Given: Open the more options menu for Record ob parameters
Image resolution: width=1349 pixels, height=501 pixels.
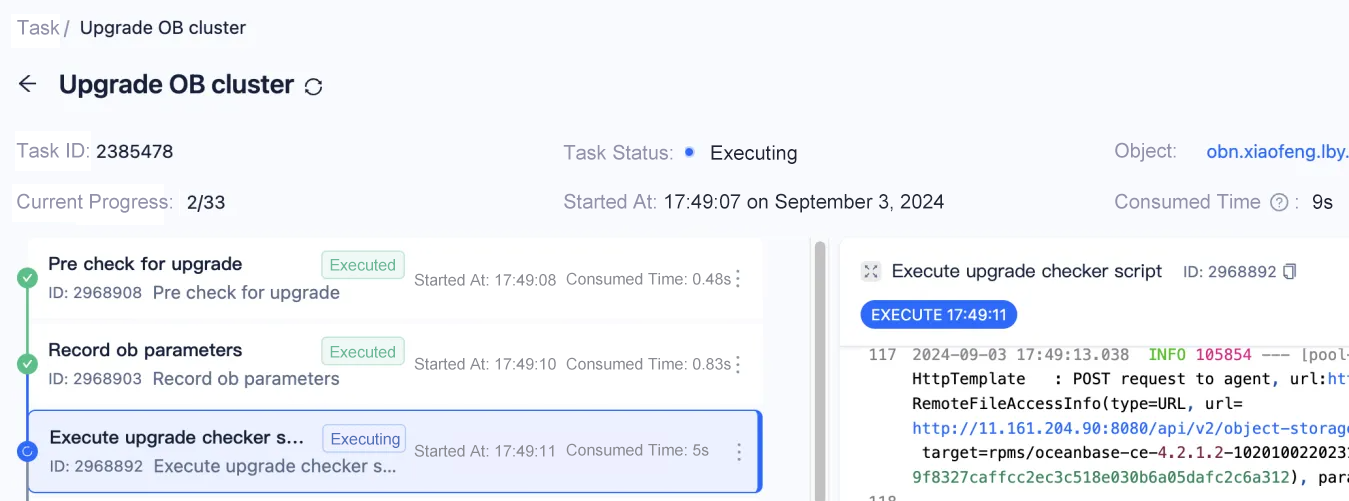Looking at the screenshot, I should (739, 365).
